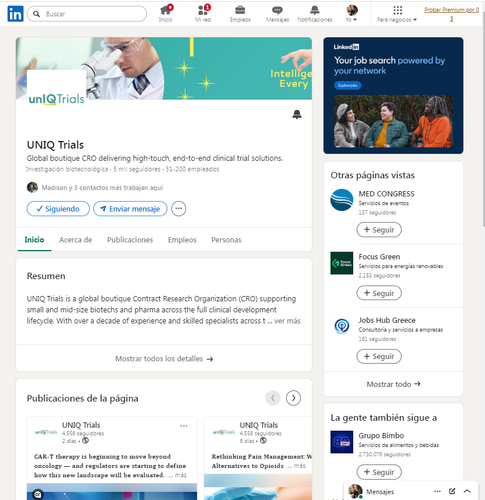Click the LinkedIn logo in the header
Viewport: 485px width, 500px height.
15,14
